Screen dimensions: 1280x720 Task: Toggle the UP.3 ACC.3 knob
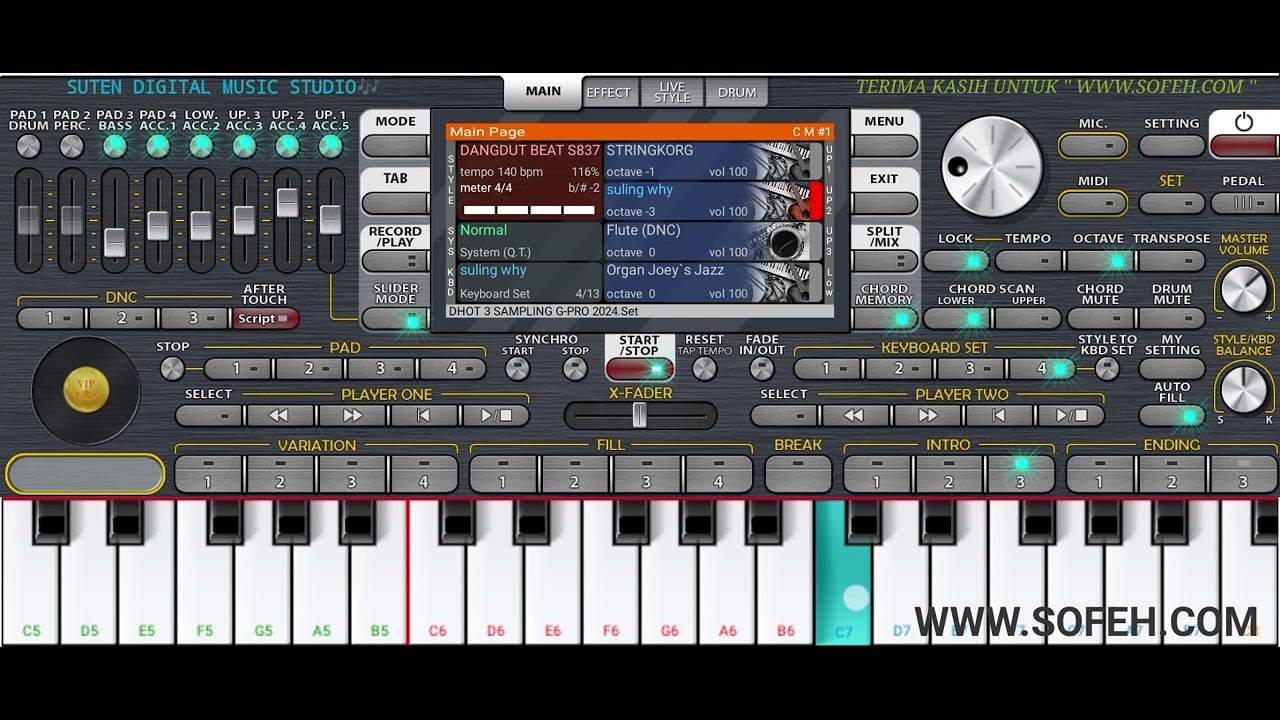click(x=244, y=146)
